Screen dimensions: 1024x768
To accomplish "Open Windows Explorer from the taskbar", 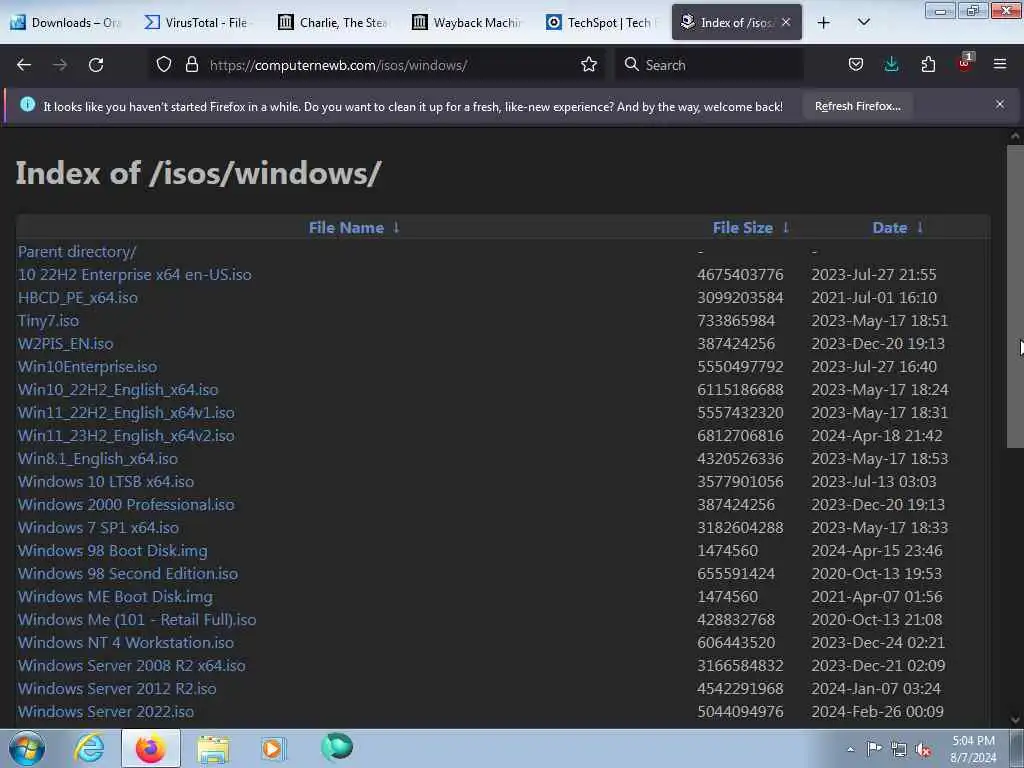I will 213,749.
